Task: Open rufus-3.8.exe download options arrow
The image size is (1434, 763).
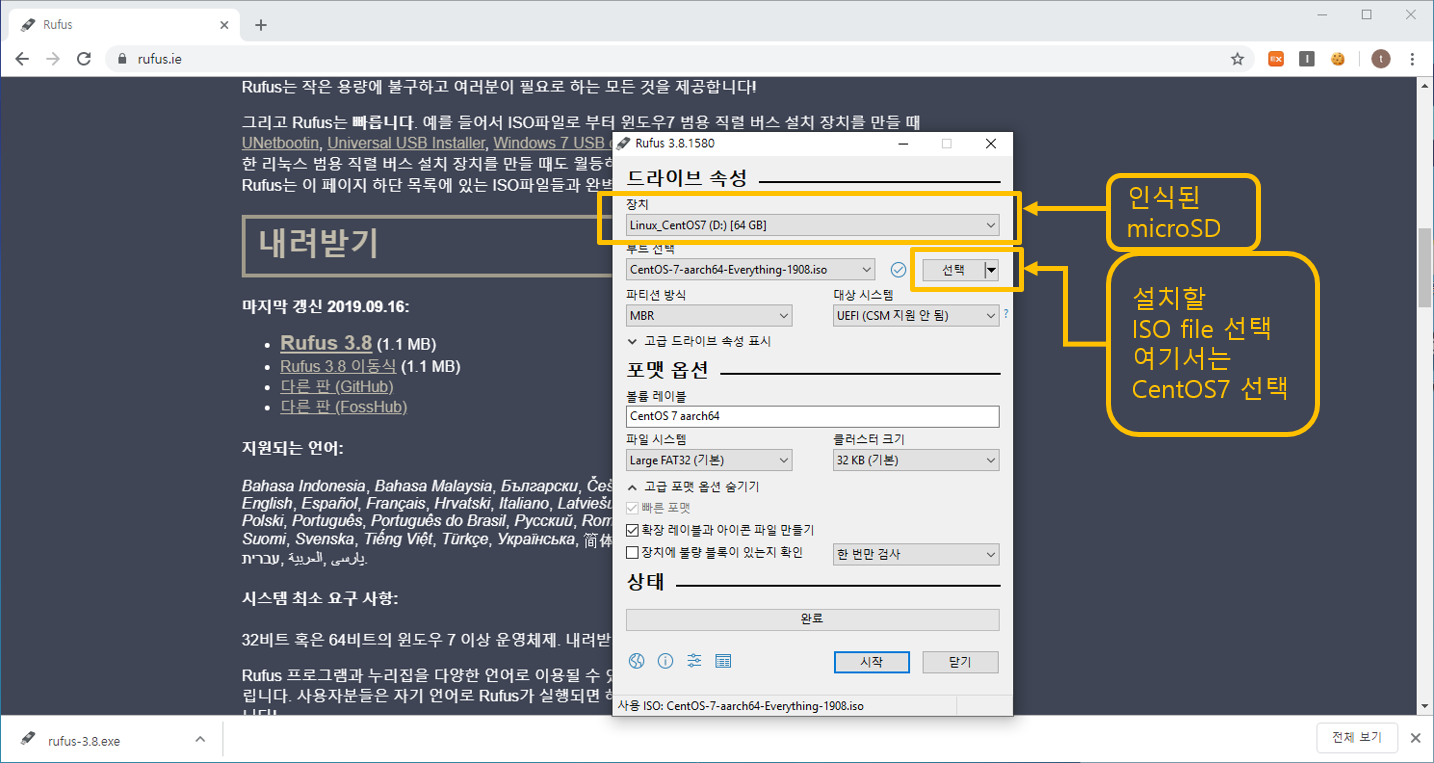Action: (200, 740)
